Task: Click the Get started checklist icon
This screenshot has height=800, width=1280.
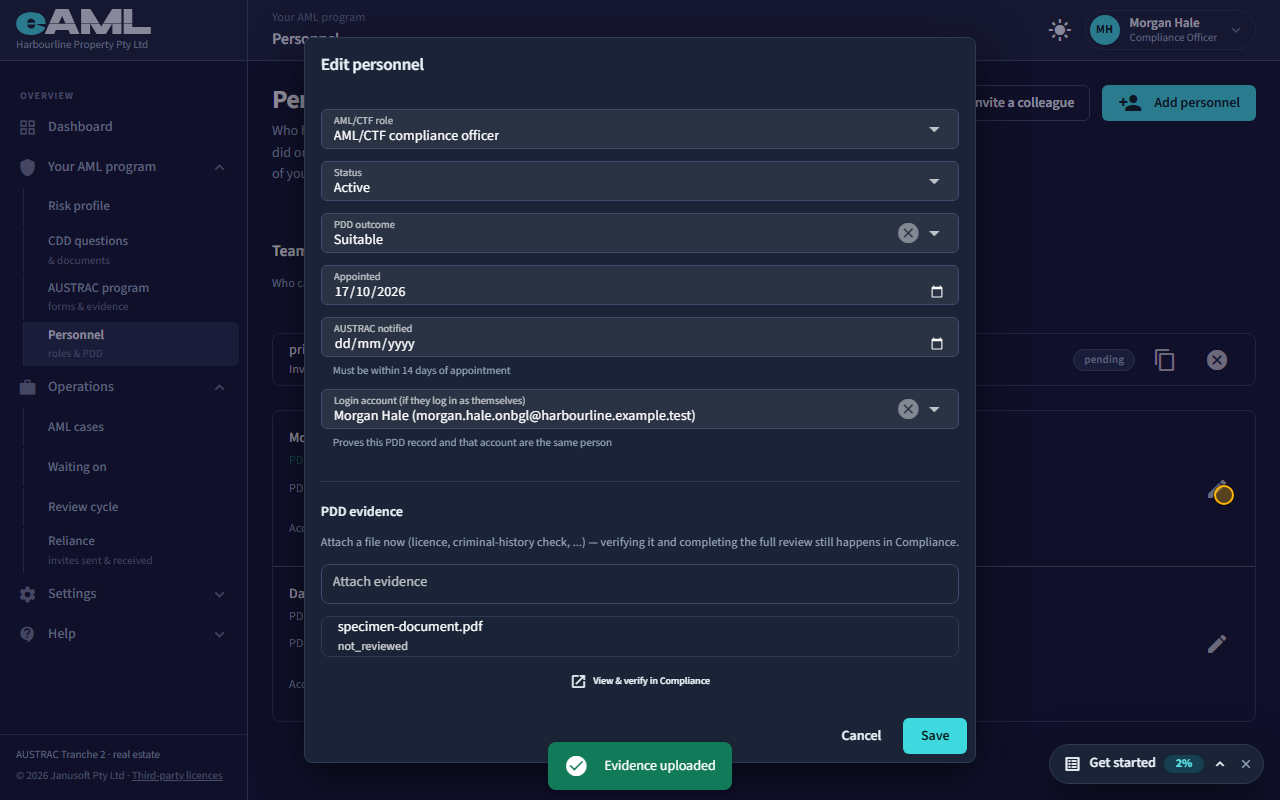Action: click(1072, 764)
